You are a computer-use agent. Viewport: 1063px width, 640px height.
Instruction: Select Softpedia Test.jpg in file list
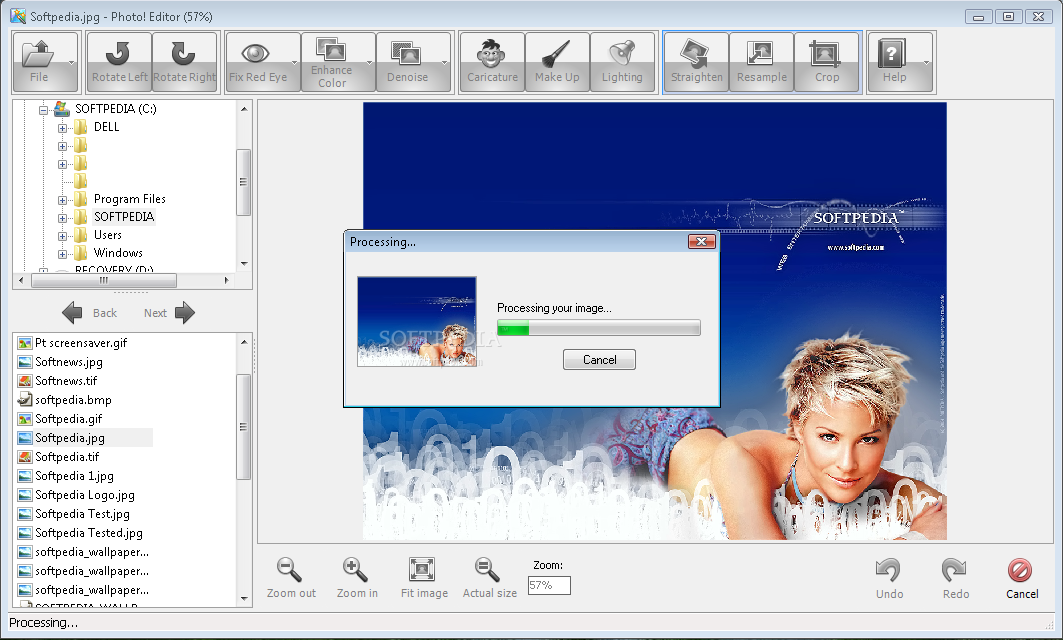pyautogui.click(x=82, y=513)
